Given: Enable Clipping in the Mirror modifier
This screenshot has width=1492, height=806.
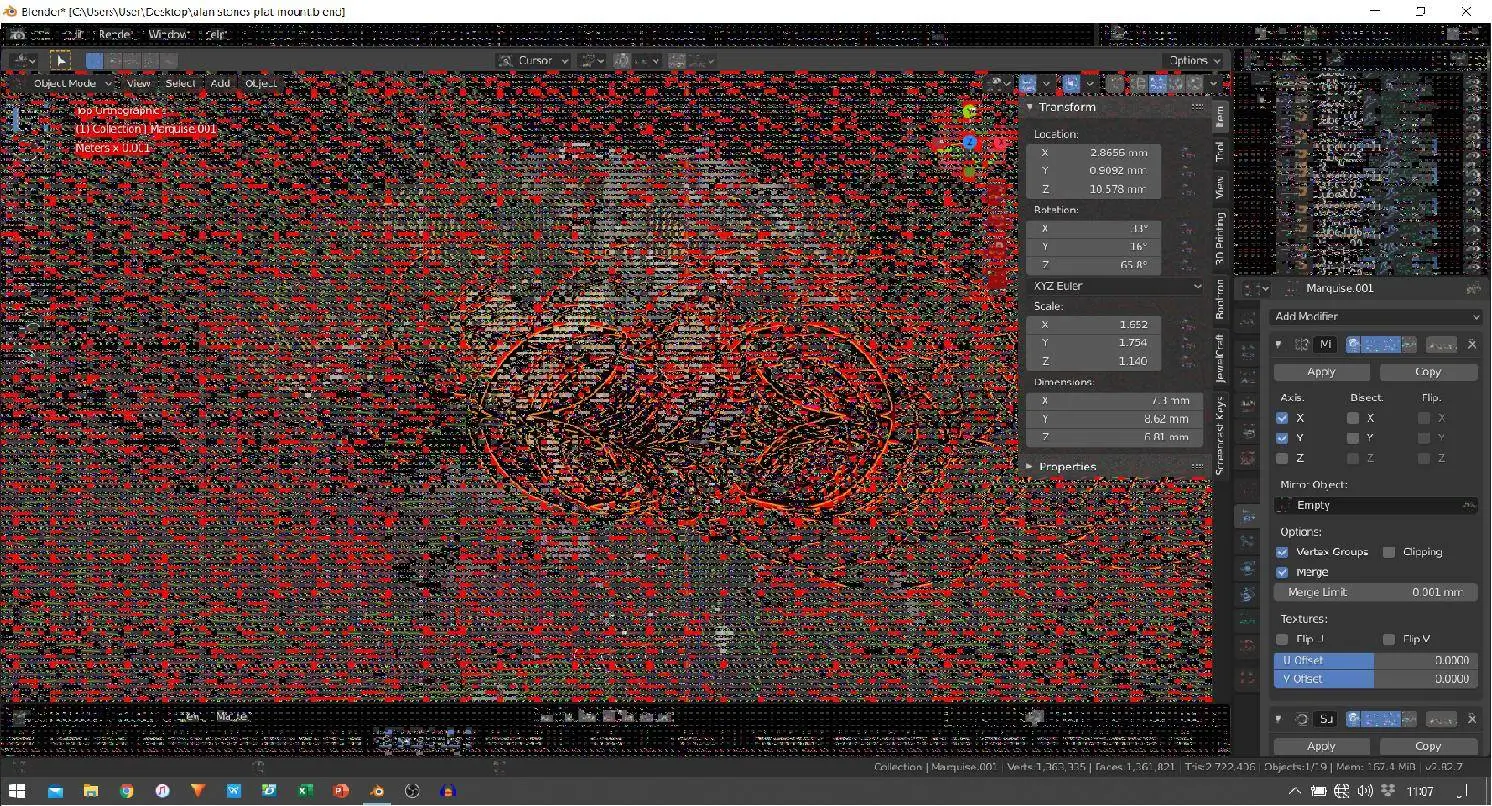Looking at the screenshot, I should [1389, 552].
